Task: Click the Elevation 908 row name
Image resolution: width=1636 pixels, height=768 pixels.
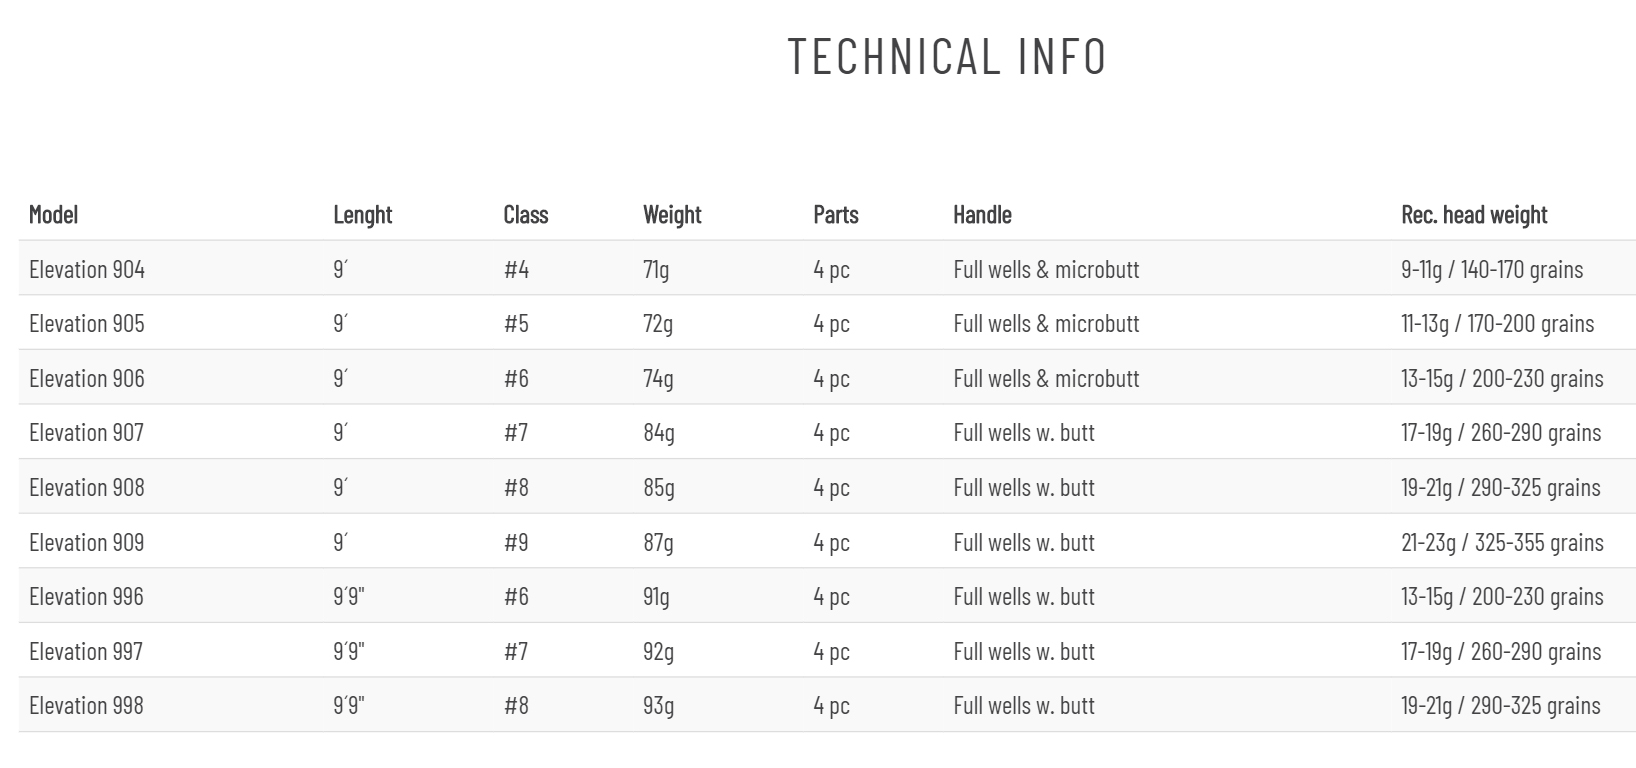Action: 86,487
